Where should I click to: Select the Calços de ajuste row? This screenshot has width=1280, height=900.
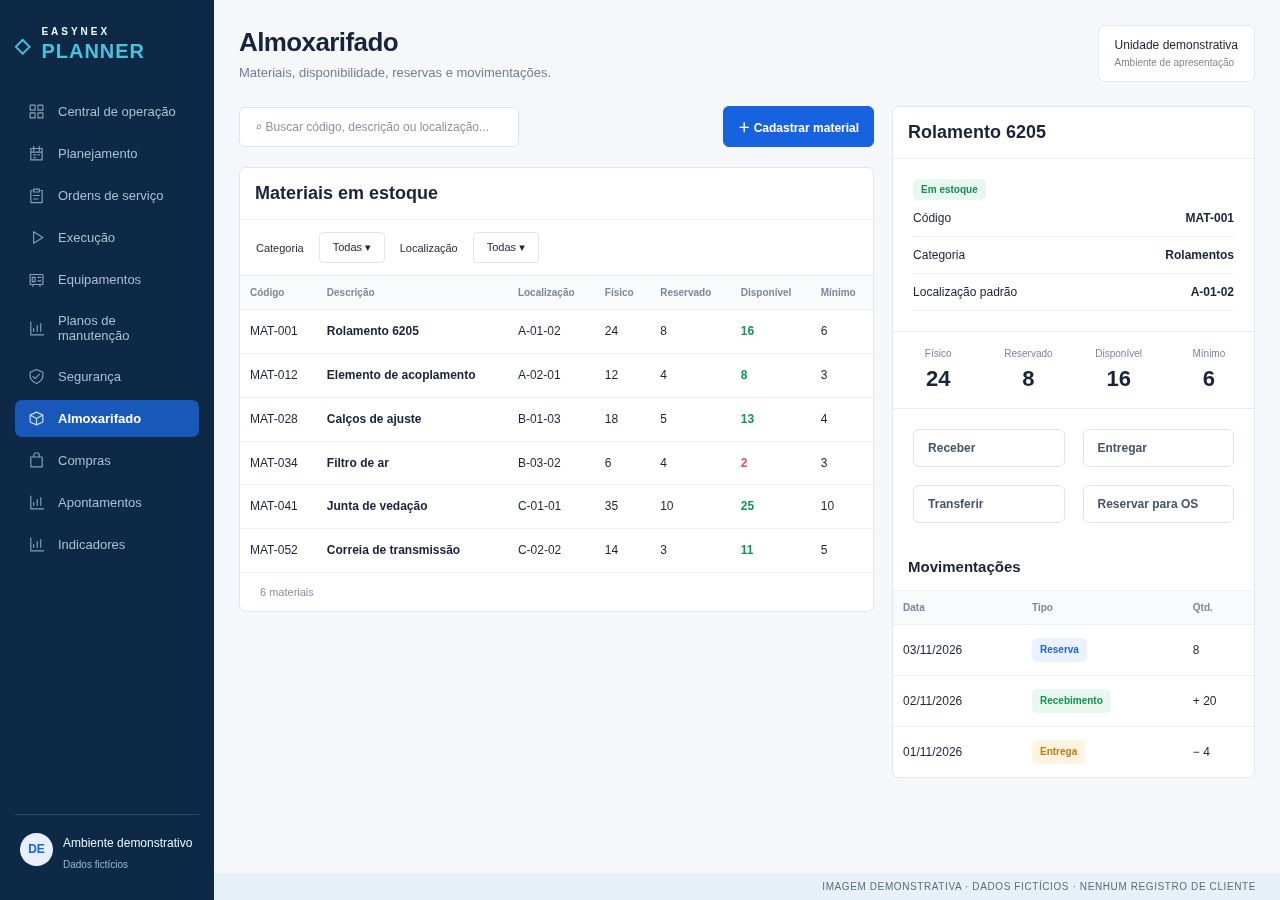556,419
